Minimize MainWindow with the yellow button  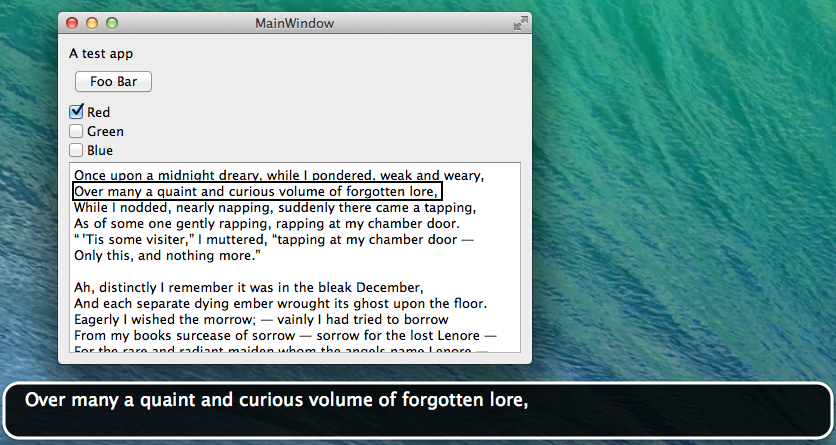pos(92,23)
